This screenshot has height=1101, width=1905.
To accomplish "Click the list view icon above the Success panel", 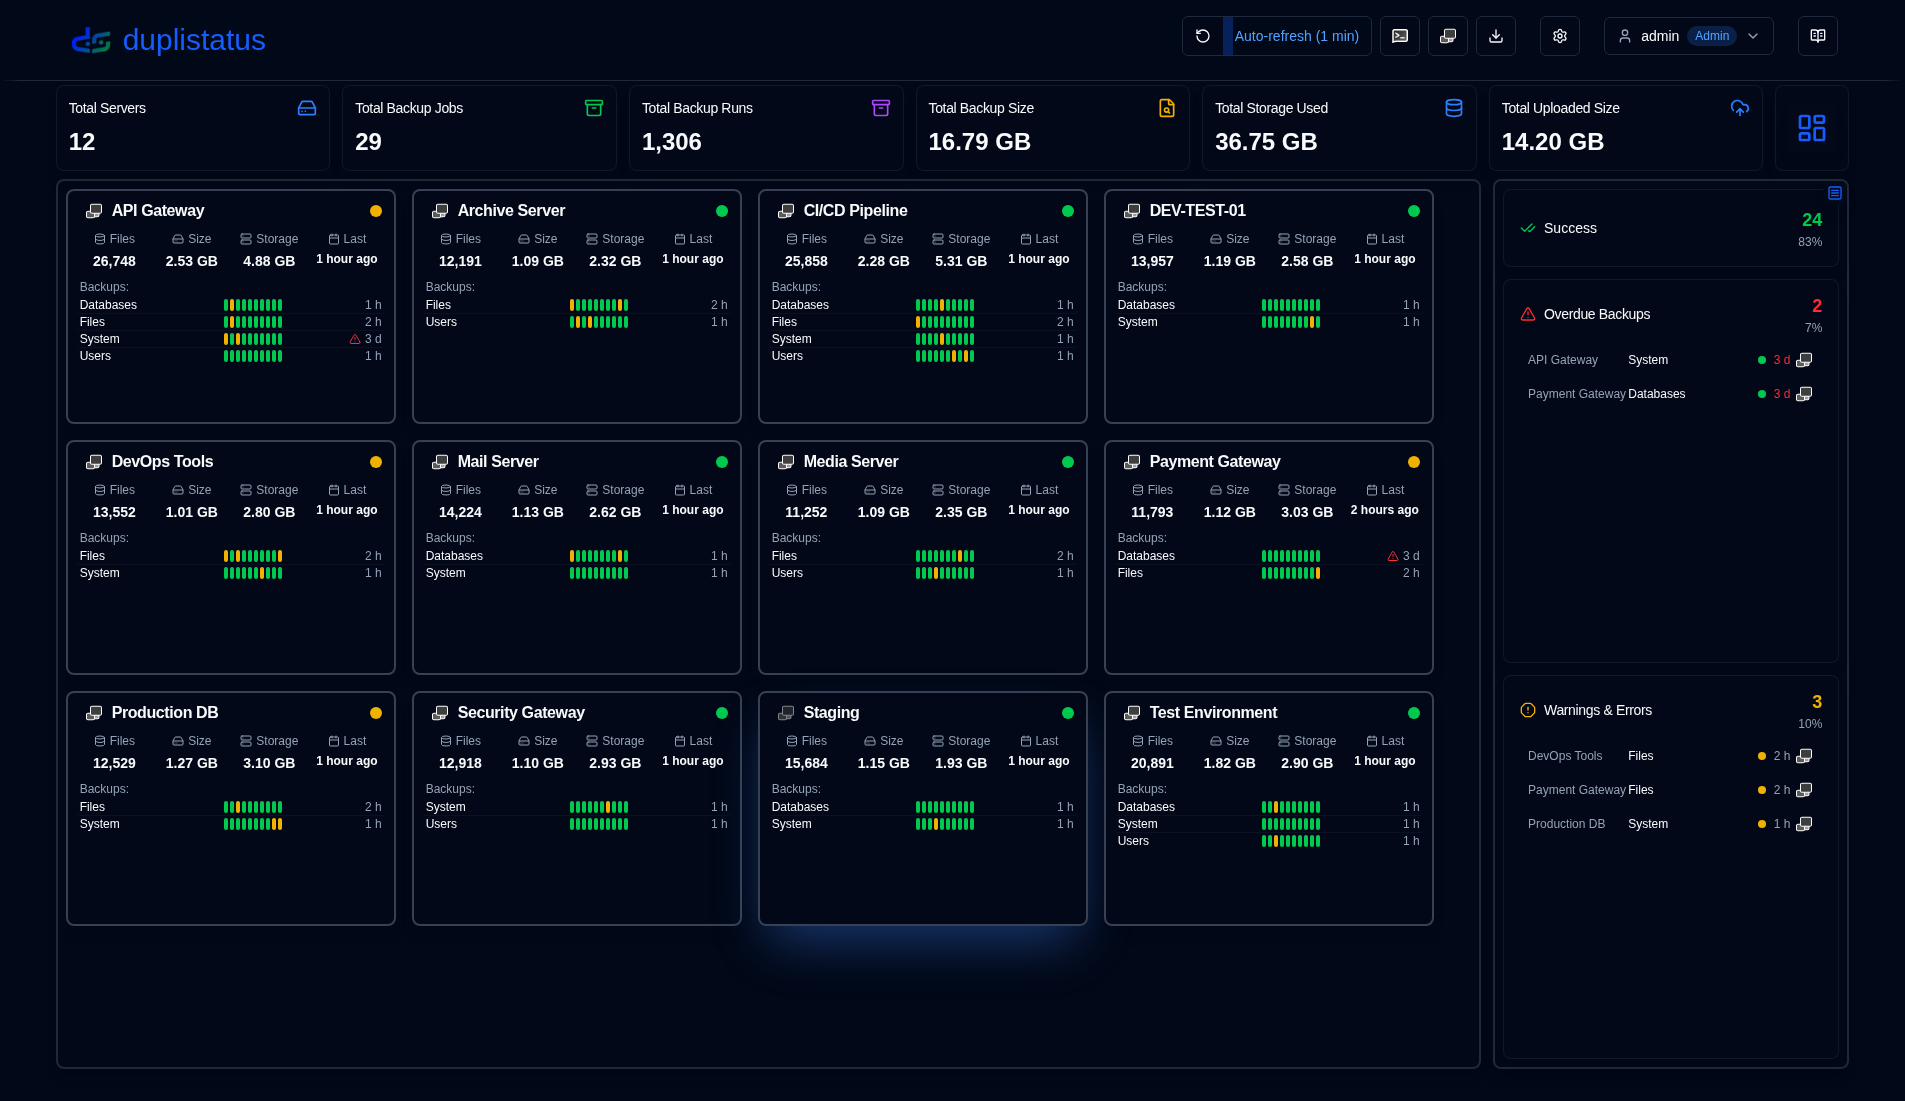I will pos(1835,192).
